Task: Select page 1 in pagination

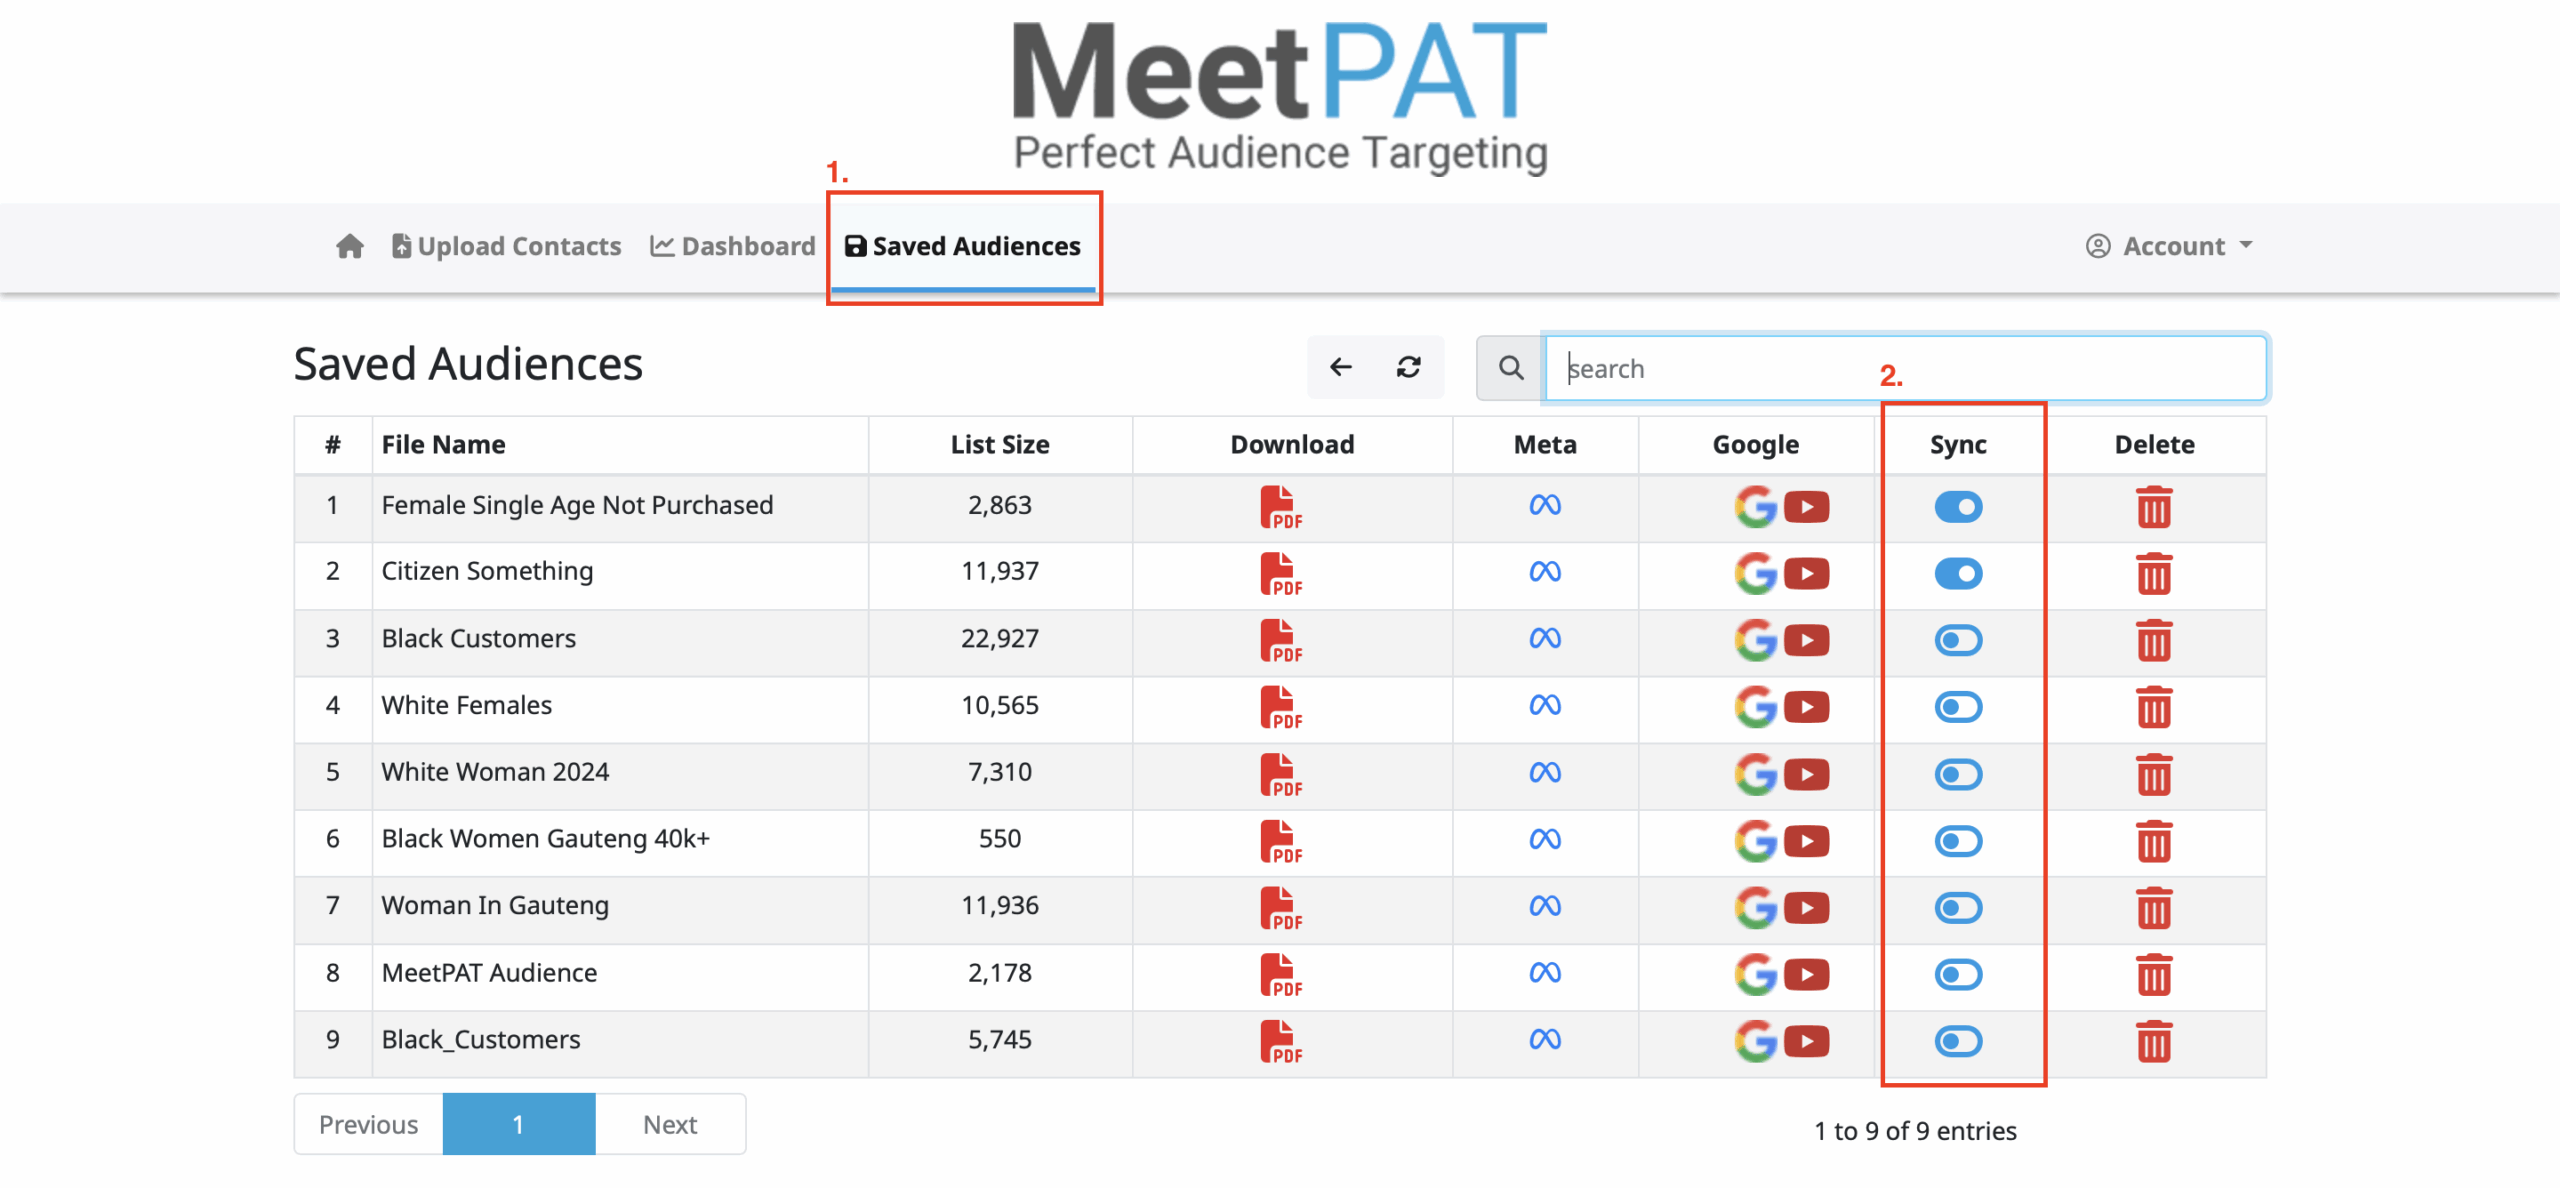Action: click(x=518, y=1125)
